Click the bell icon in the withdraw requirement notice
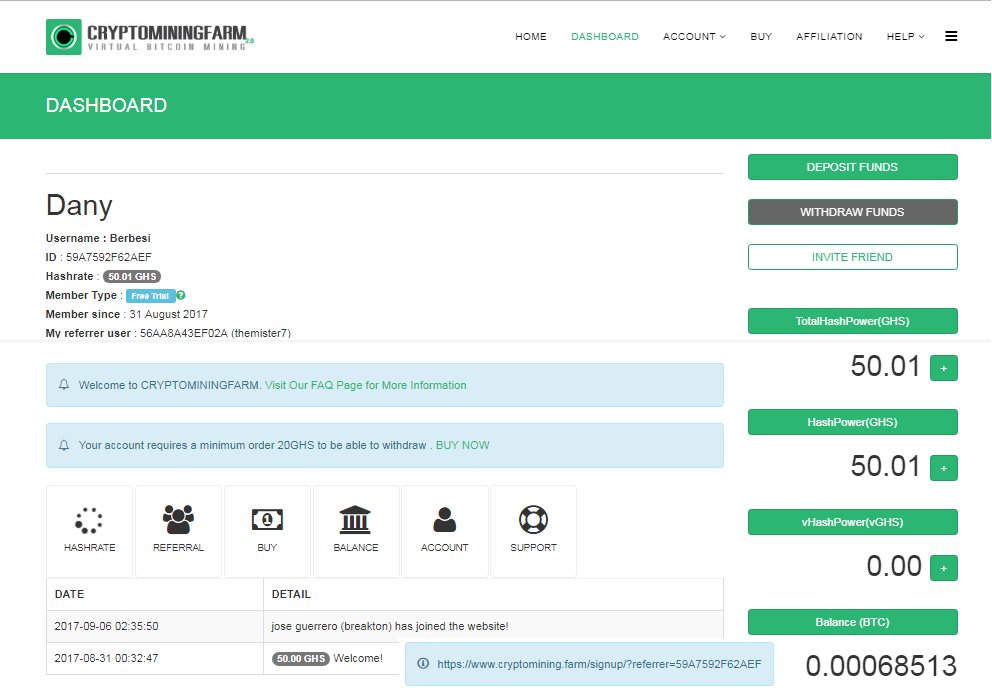992x691 pixels. click(x=64, y=445)
